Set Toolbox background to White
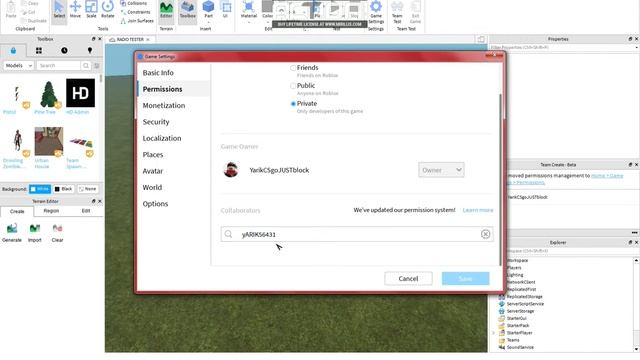 coord(40,189)
